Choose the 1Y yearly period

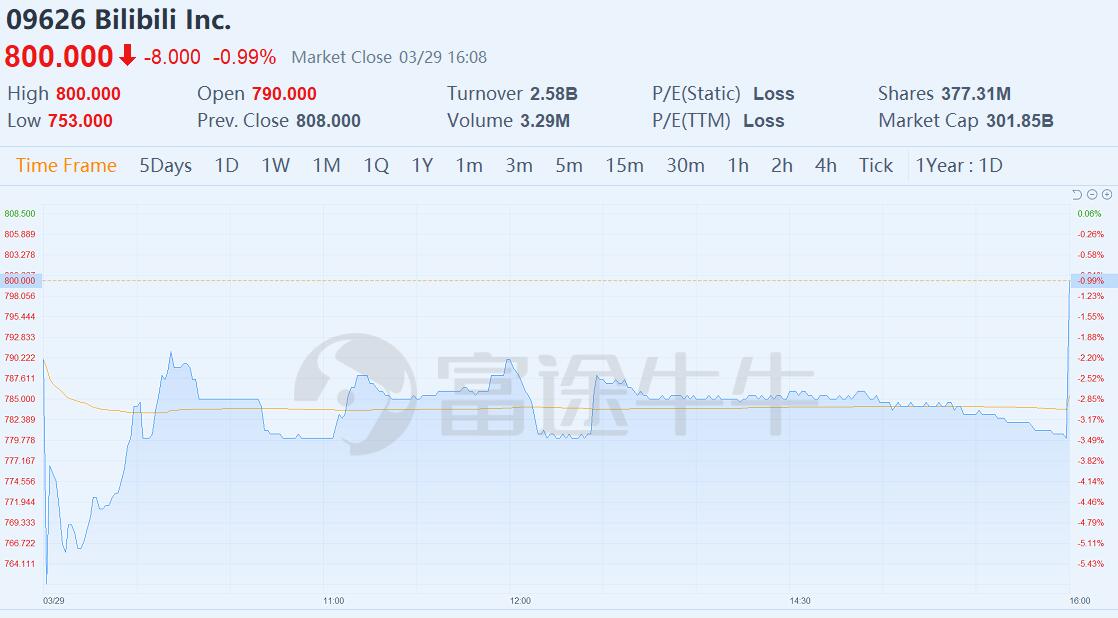coord(422,165)
